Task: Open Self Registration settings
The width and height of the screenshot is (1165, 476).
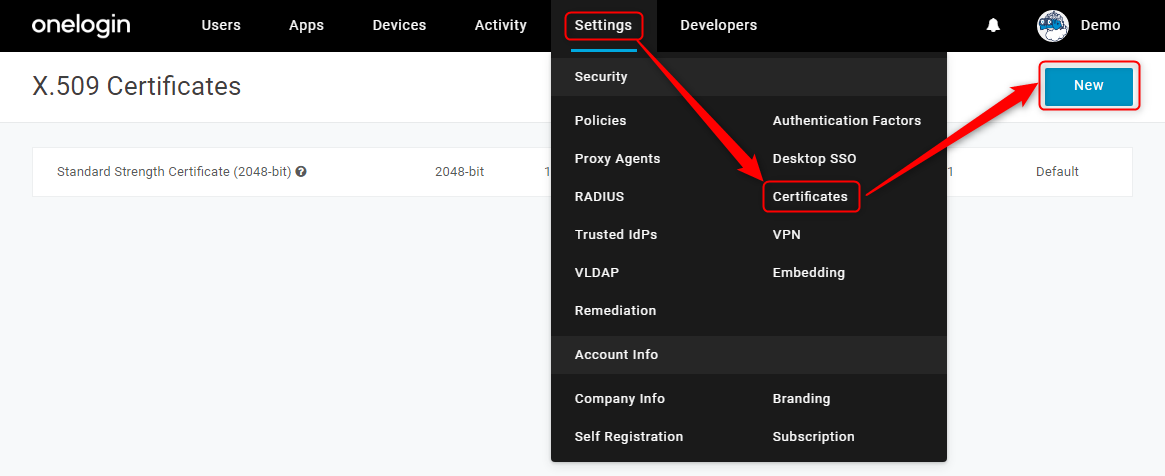Action: tap(629, 437)
